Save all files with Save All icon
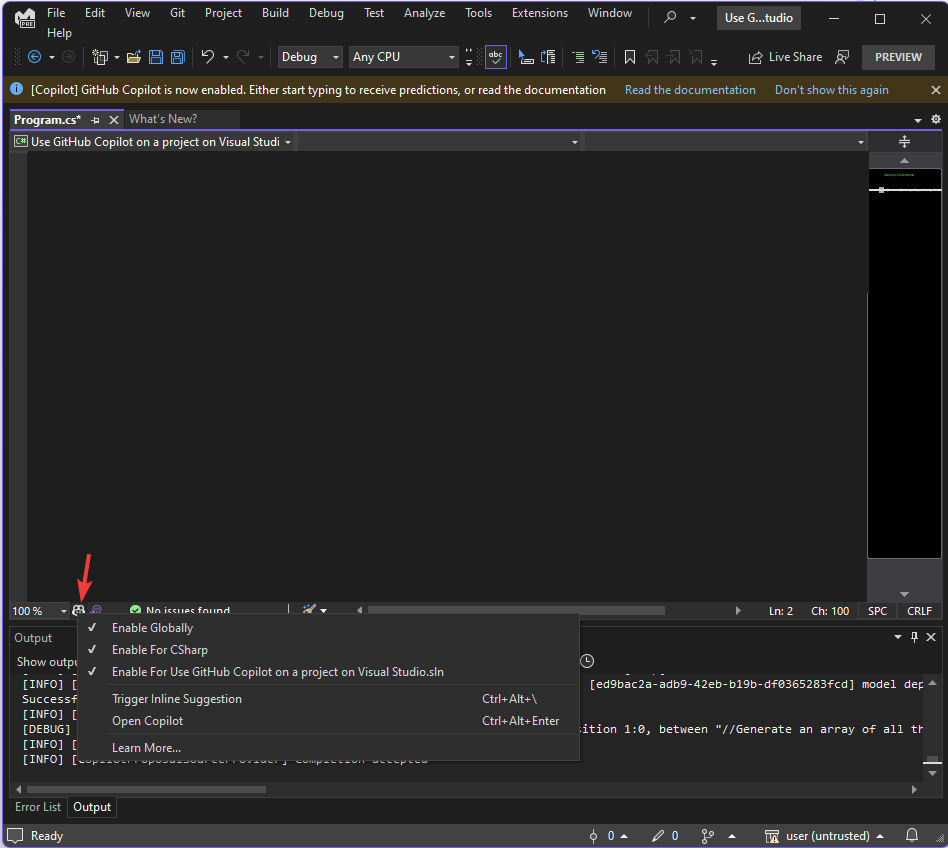The width and height of the screenshot is (948, 848). pos(177,57)
